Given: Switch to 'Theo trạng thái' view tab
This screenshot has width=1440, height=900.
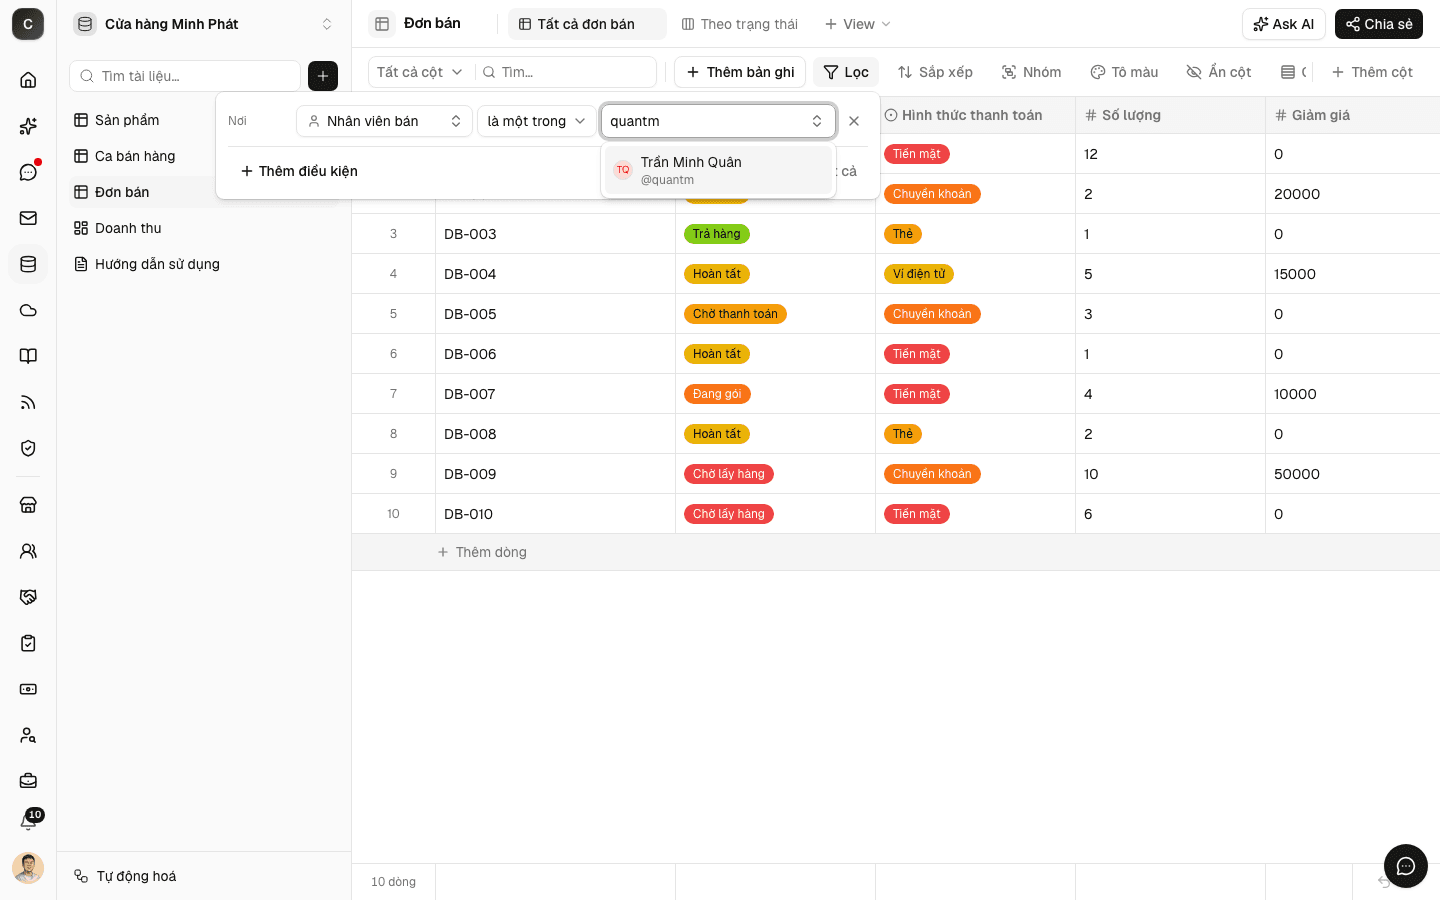Looking at the screenshot, I should 740,24.
